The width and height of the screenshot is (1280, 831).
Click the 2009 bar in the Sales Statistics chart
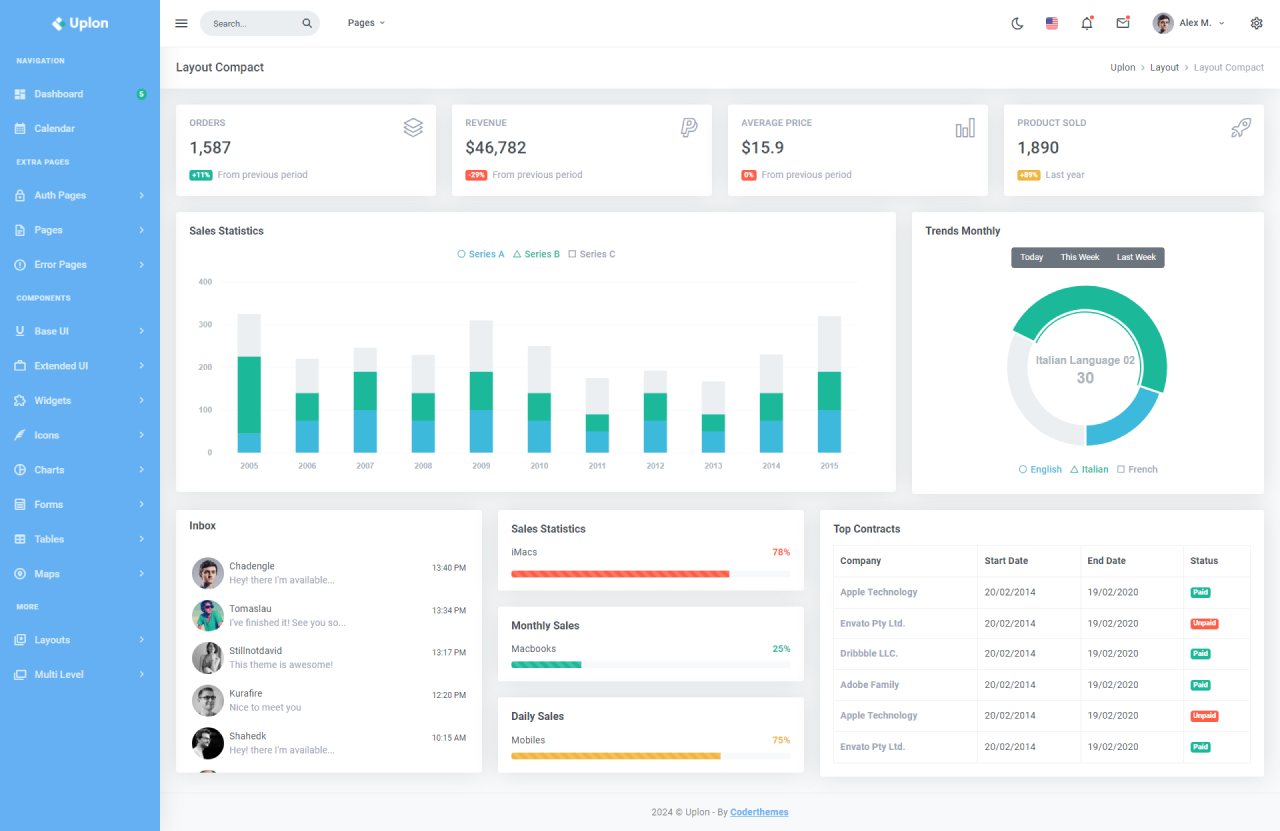click(481, 386)
